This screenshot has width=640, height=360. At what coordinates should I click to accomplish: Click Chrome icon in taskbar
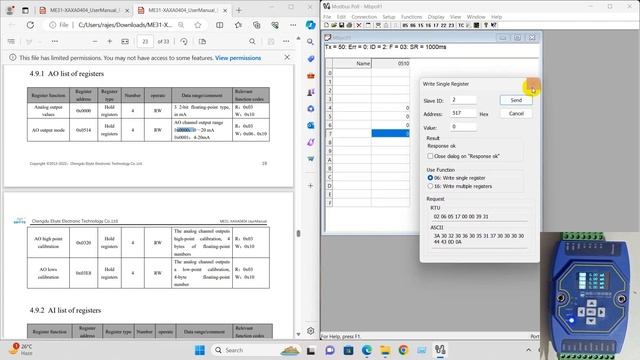[x=403, y=350]
